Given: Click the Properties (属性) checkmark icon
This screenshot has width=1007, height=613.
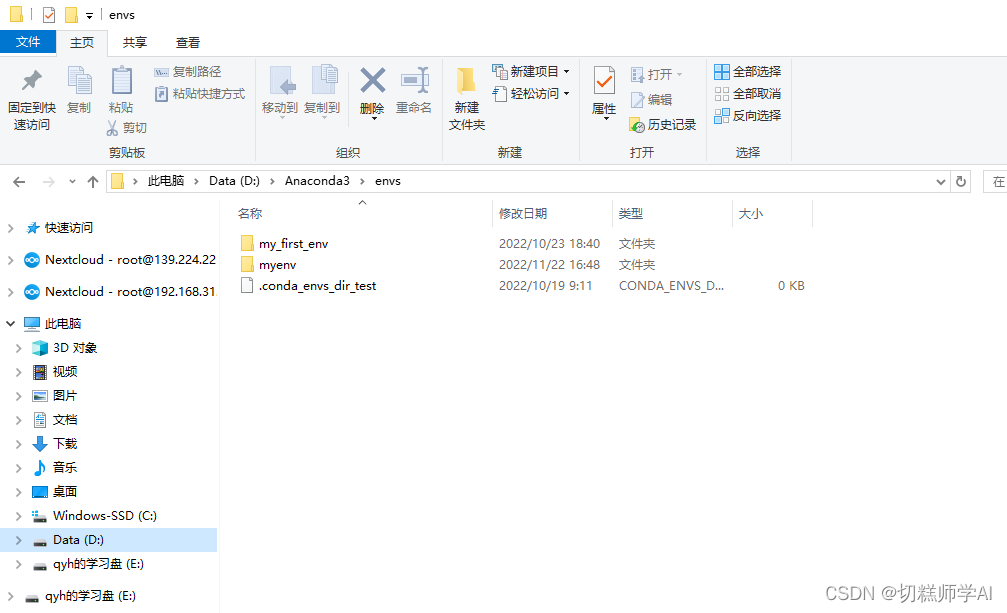Looking at the screenshot, I should point(604,81).
